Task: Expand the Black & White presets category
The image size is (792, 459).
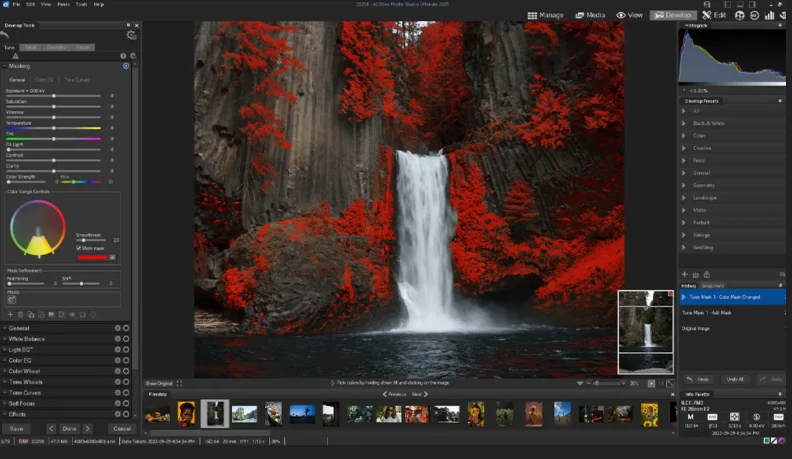Action: coord(684,123)
